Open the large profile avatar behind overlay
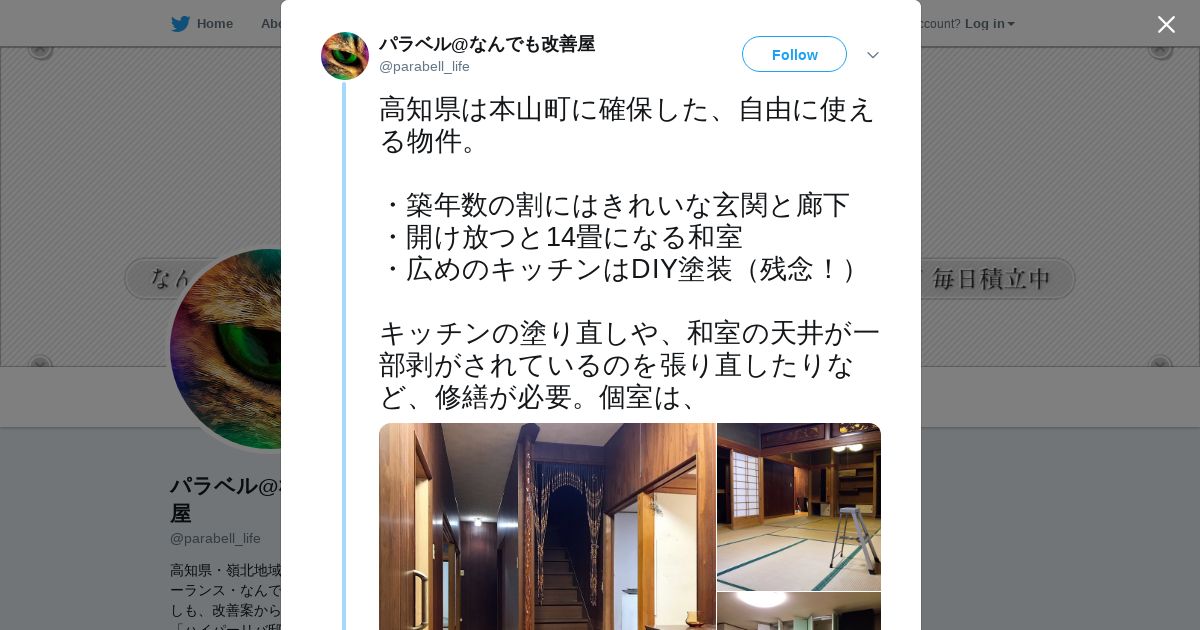This screenshot has height=630, width=1200. coord(225,349)
